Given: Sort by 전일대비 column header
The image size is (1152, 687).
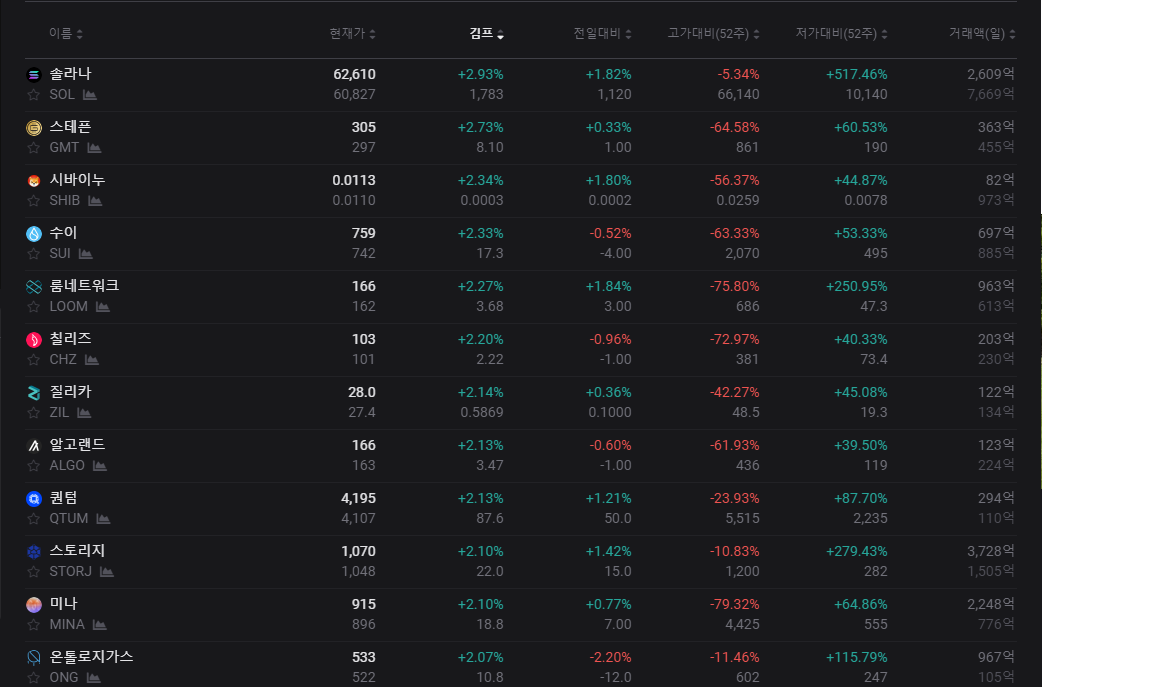Looking at the screenshot, I should tap(602, 34).
